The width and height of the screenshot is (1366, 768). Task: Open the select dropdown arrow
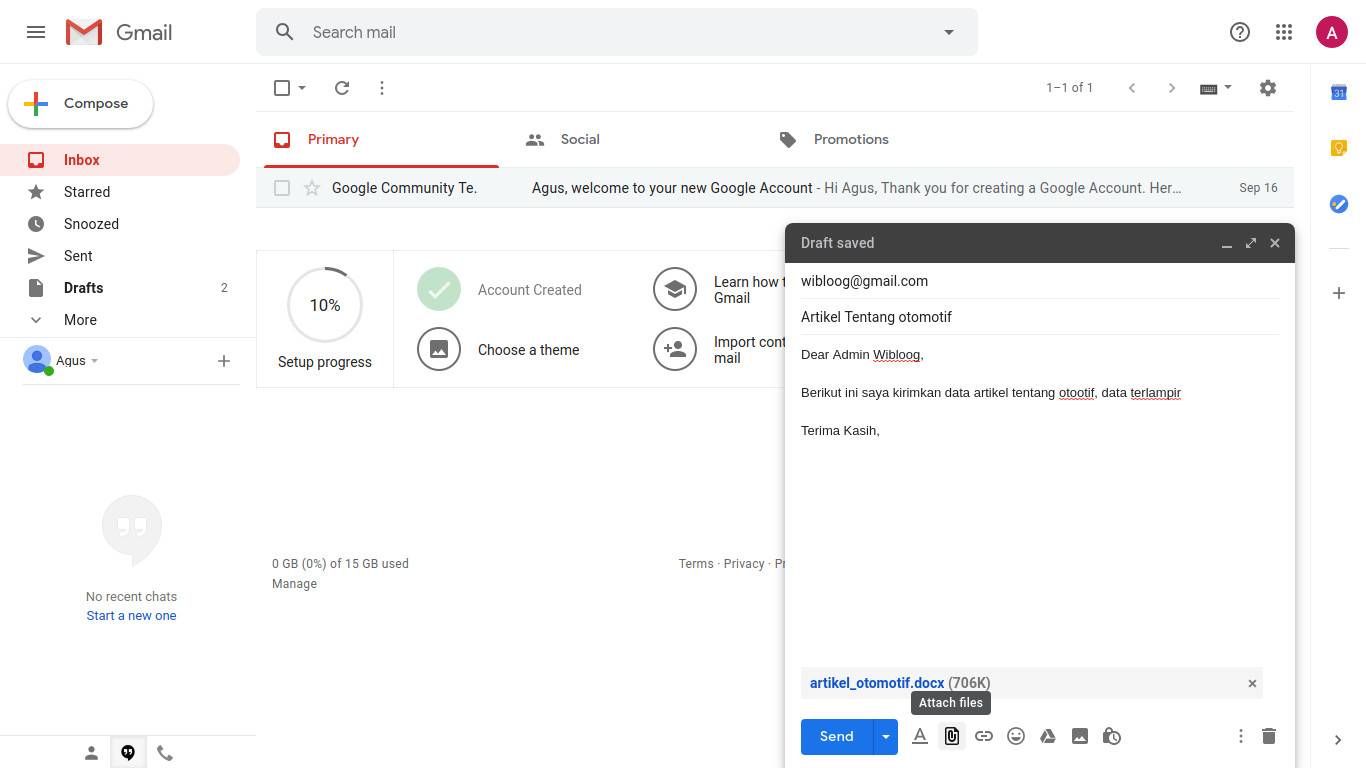(x=302, y=88)
